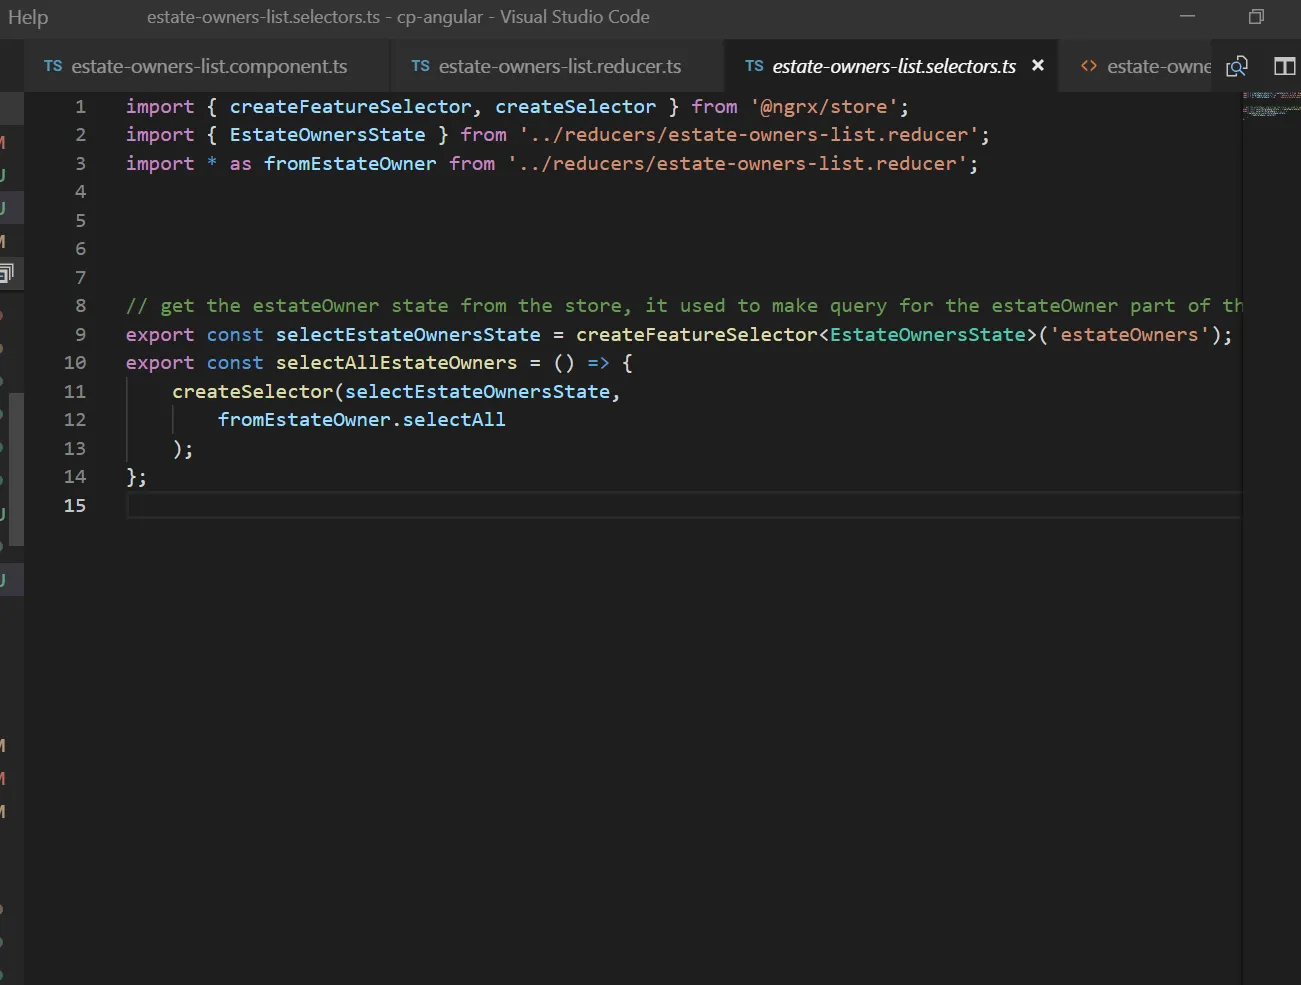Click the code minimap preview

pyautogui.click(x=1270, y=104)
